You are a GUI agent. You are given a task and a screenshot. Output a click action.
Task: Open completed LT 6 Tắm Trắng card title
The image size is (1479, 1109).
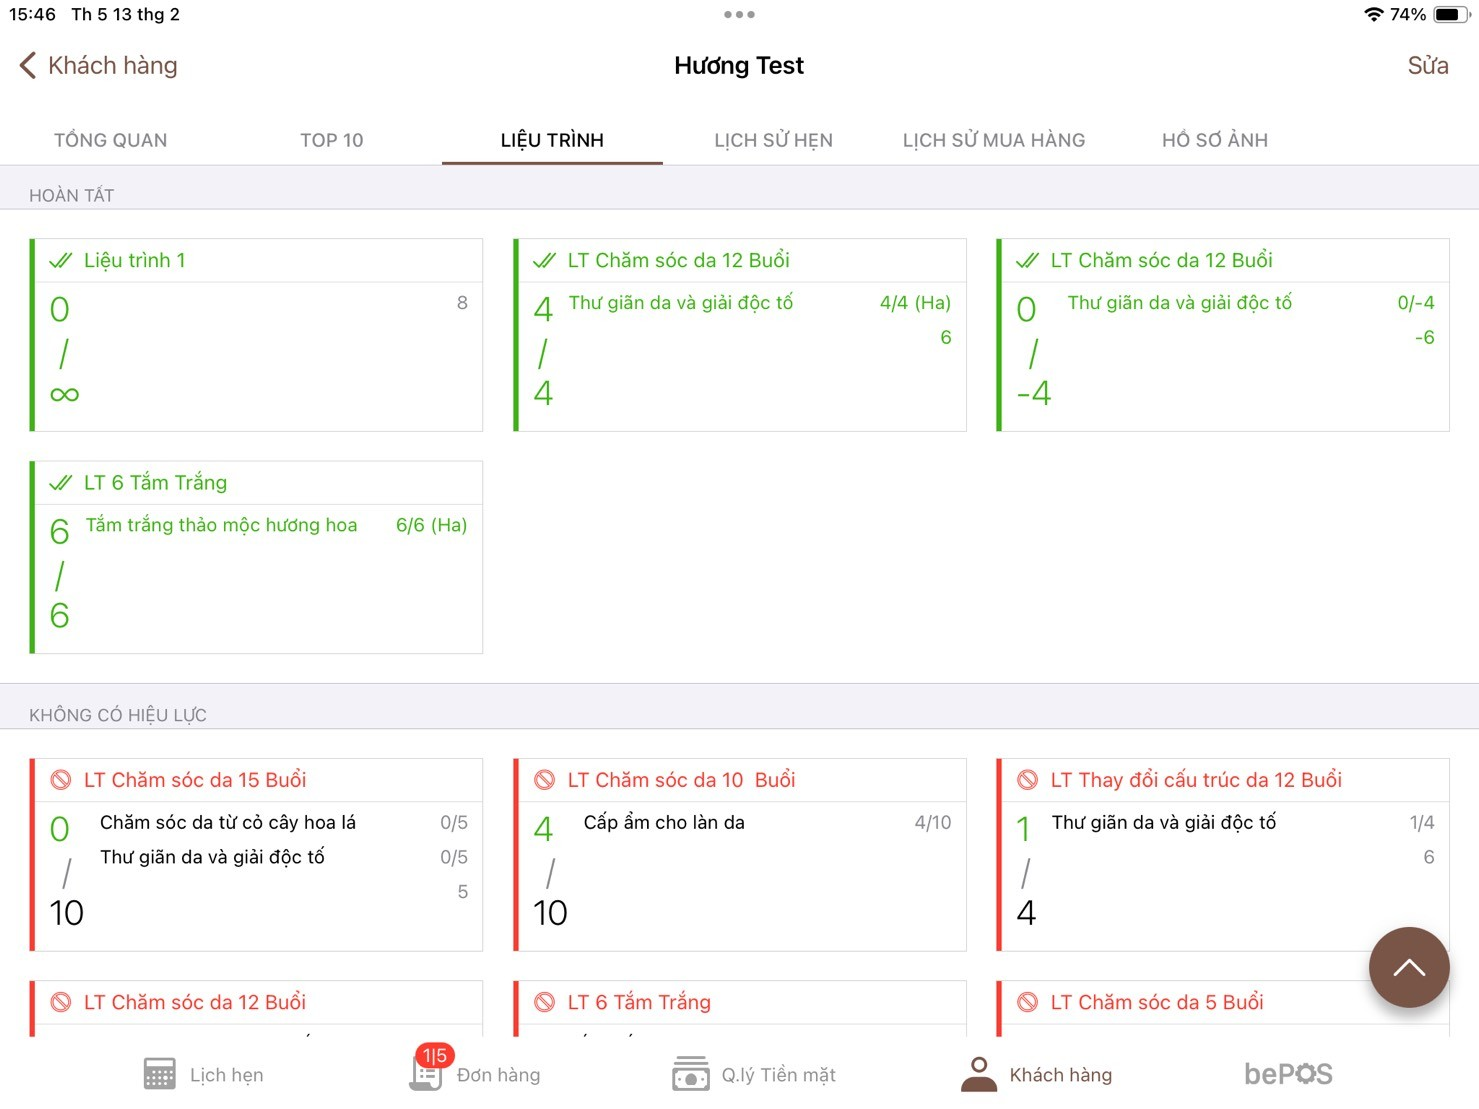point(155,483)
